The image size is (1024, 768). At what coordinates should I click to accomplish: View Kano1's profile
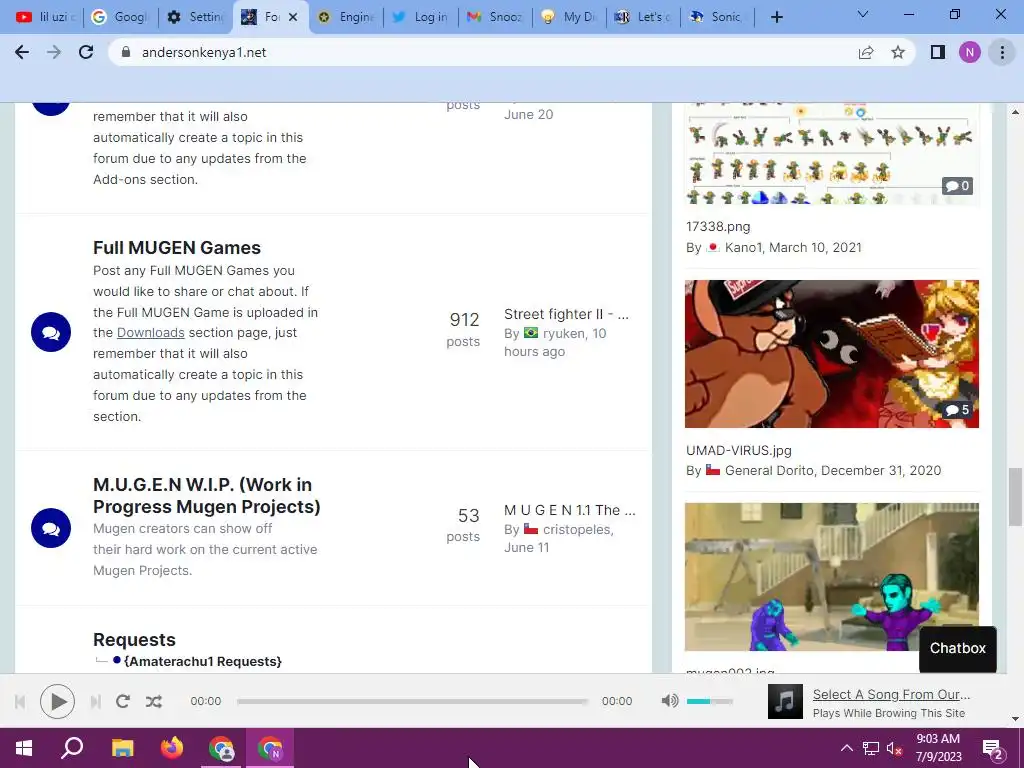pos(743,248)
